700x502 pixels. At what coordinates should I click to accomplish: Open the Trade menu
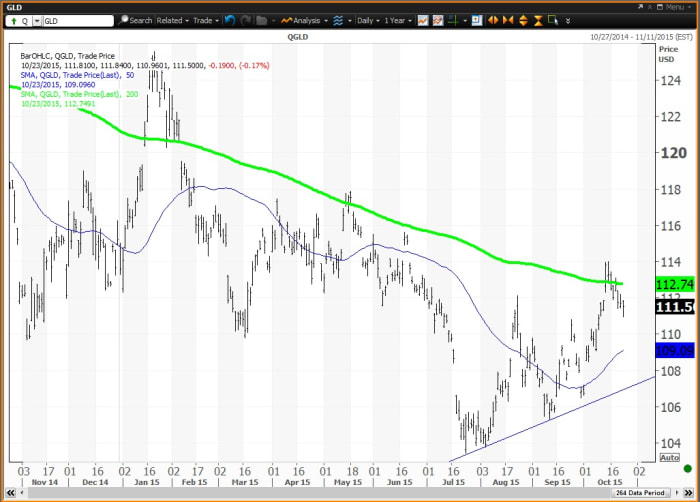pyautogui.click(x=206, y=20)
